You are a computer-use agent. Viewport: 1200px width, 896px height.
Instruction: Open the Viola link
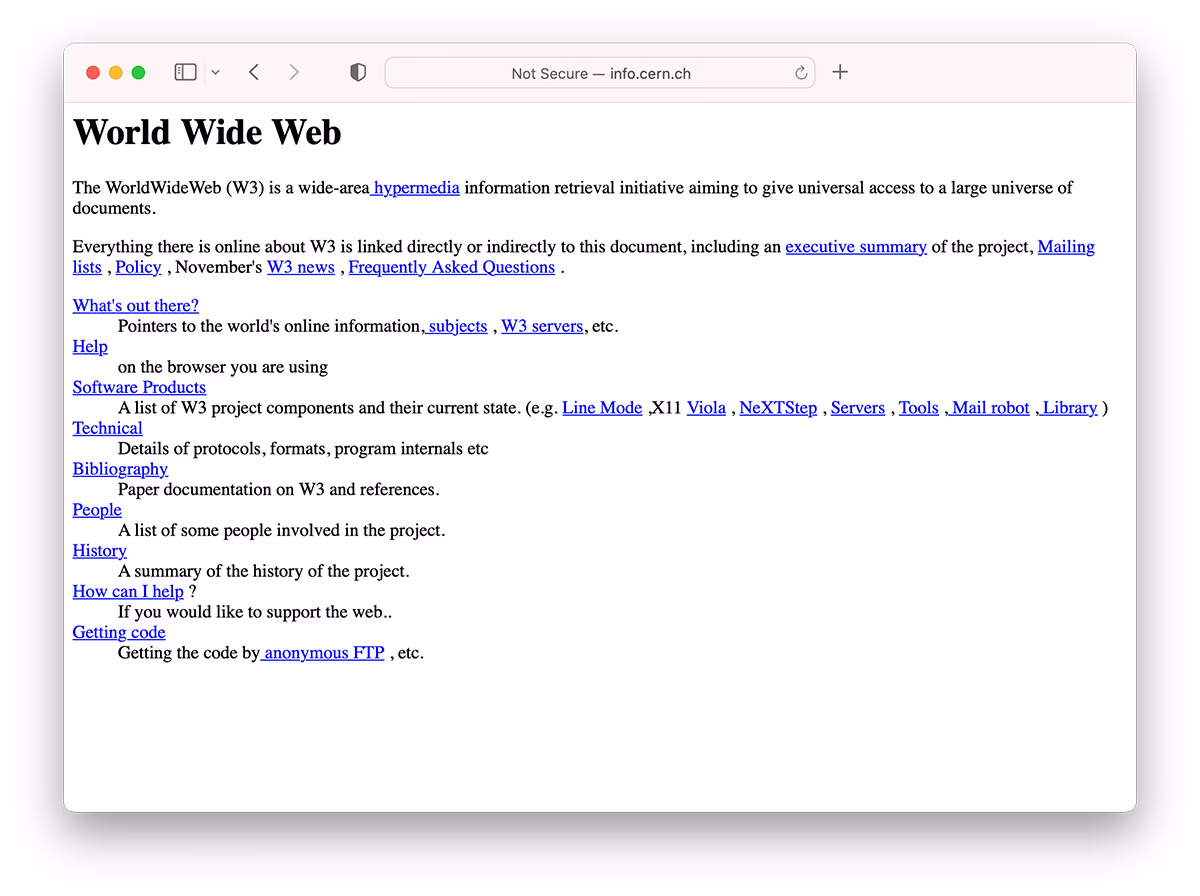[706, 408]
